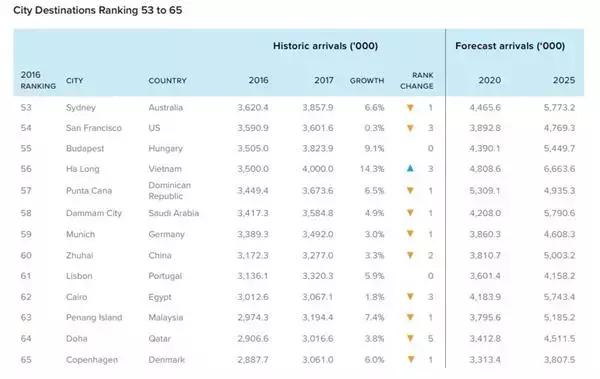The width and height of the screenshot is (600, 379).
Task: Click the 2025 forecast column header
Action: (564, 80)
